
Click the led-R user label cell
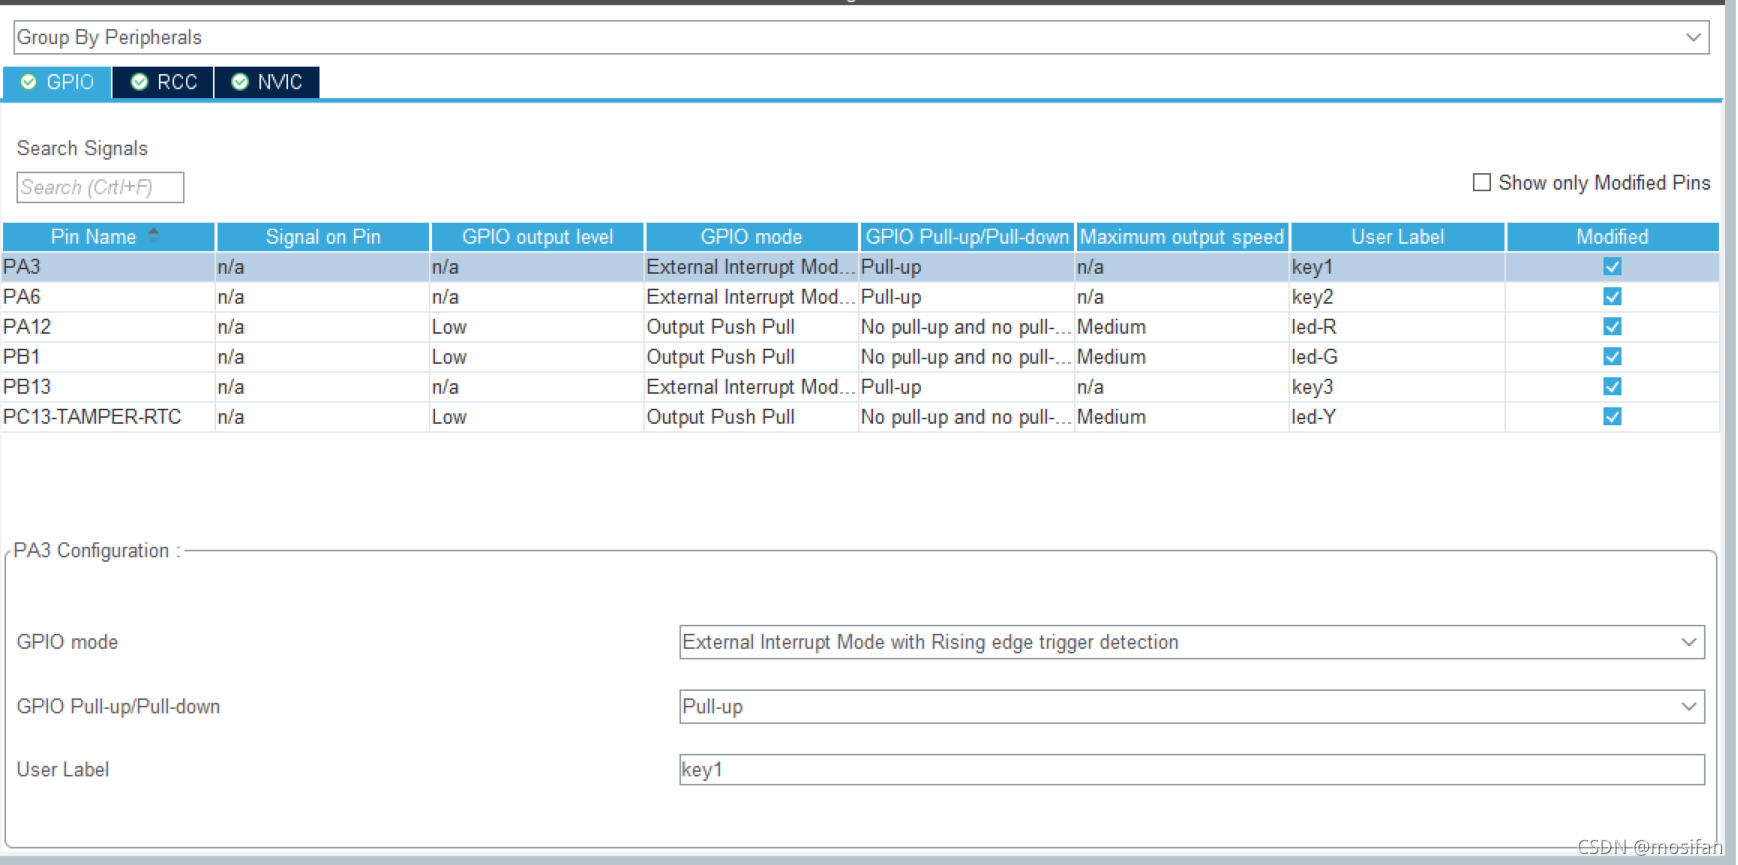(1397, 327)
